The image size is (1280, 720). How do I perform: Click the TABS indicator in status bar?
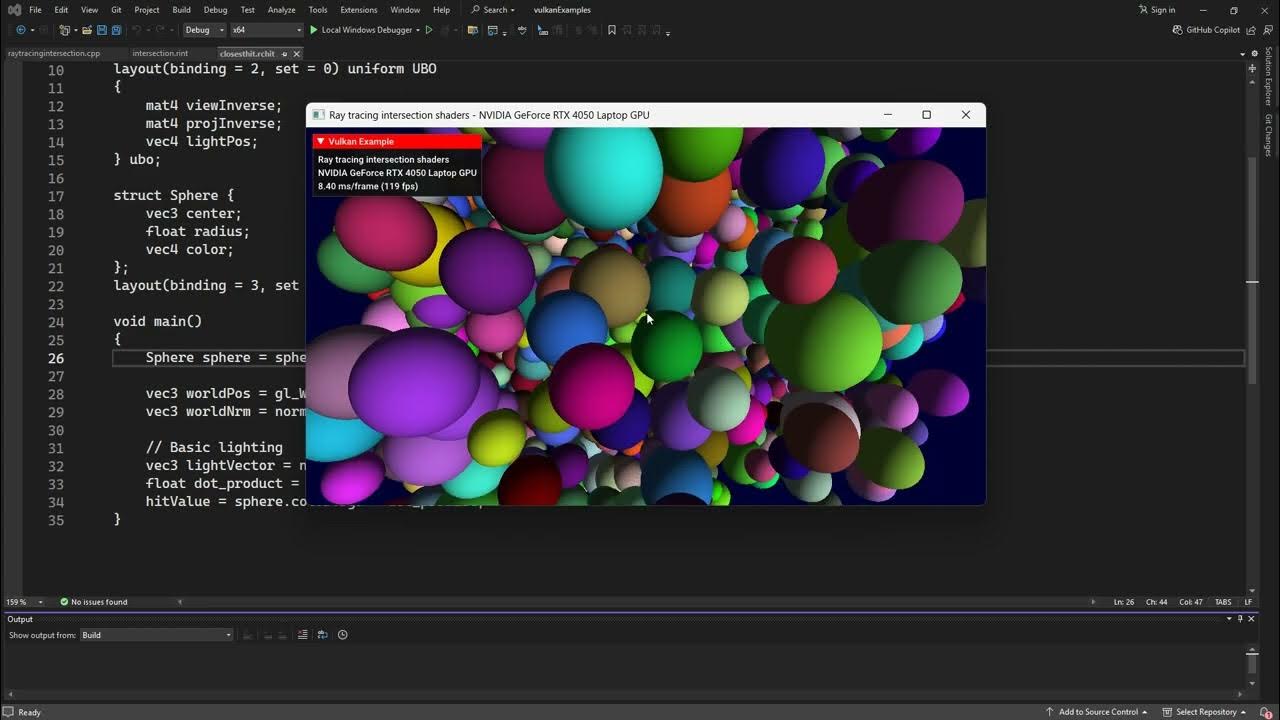coord(1223,602)
